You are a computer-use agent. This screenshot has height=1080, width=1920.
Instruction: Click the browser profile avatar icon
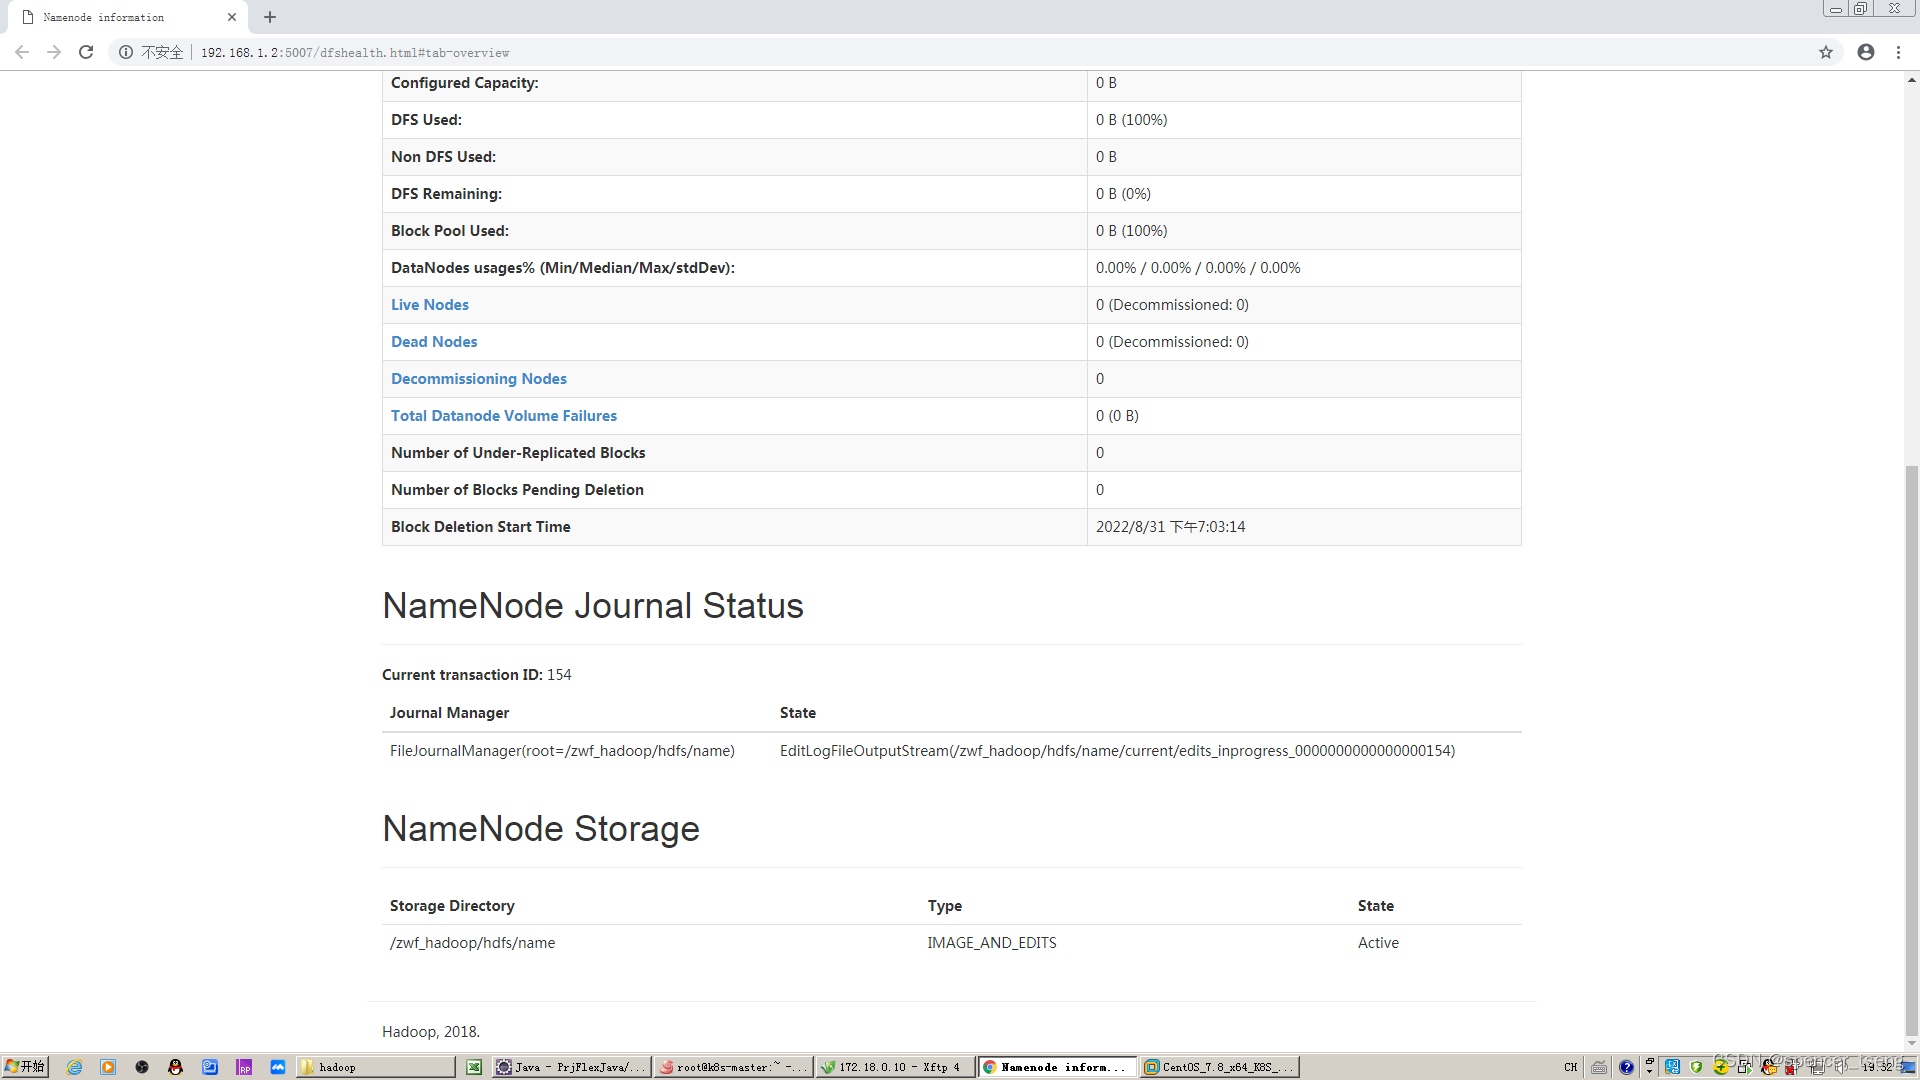pos(1865,52)
